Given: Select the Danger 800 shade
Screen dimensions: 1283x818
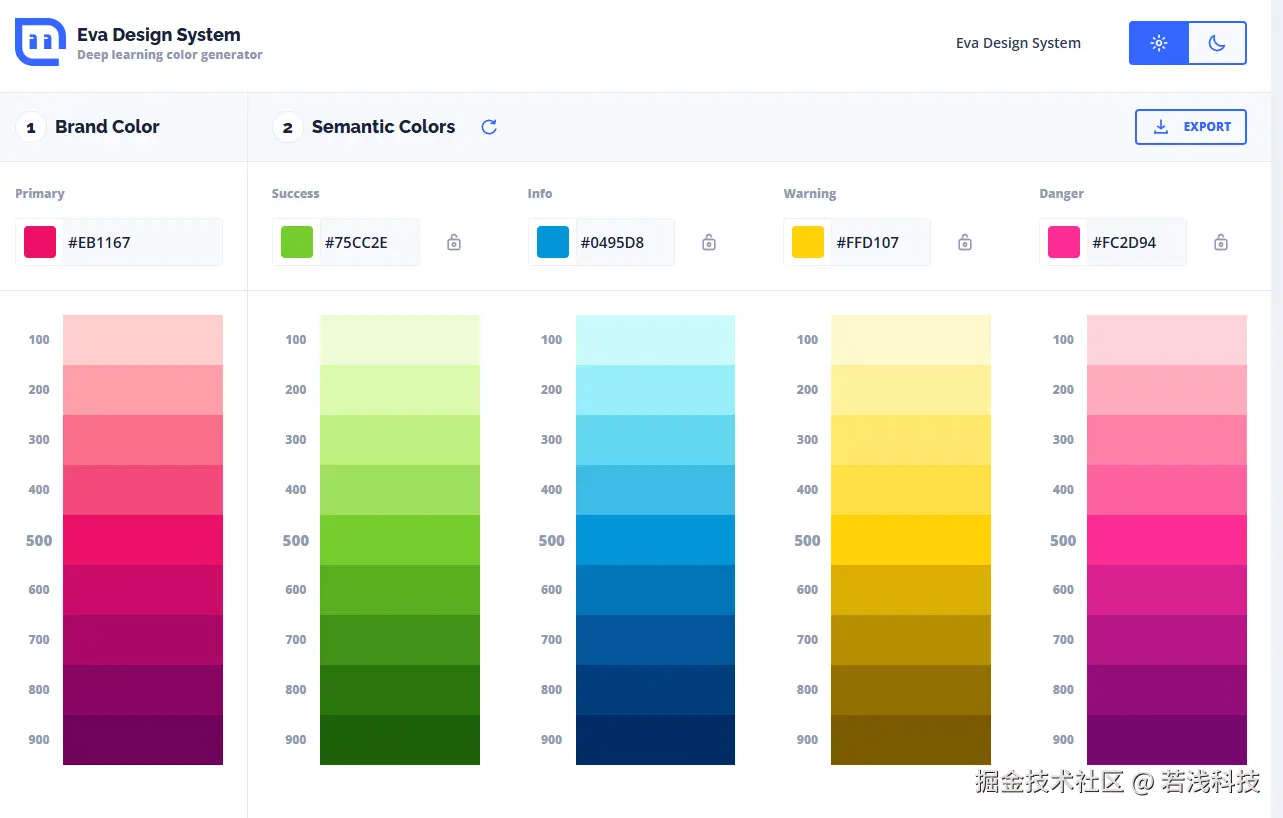Looking at the screenshot, I should coord(1167,690).
